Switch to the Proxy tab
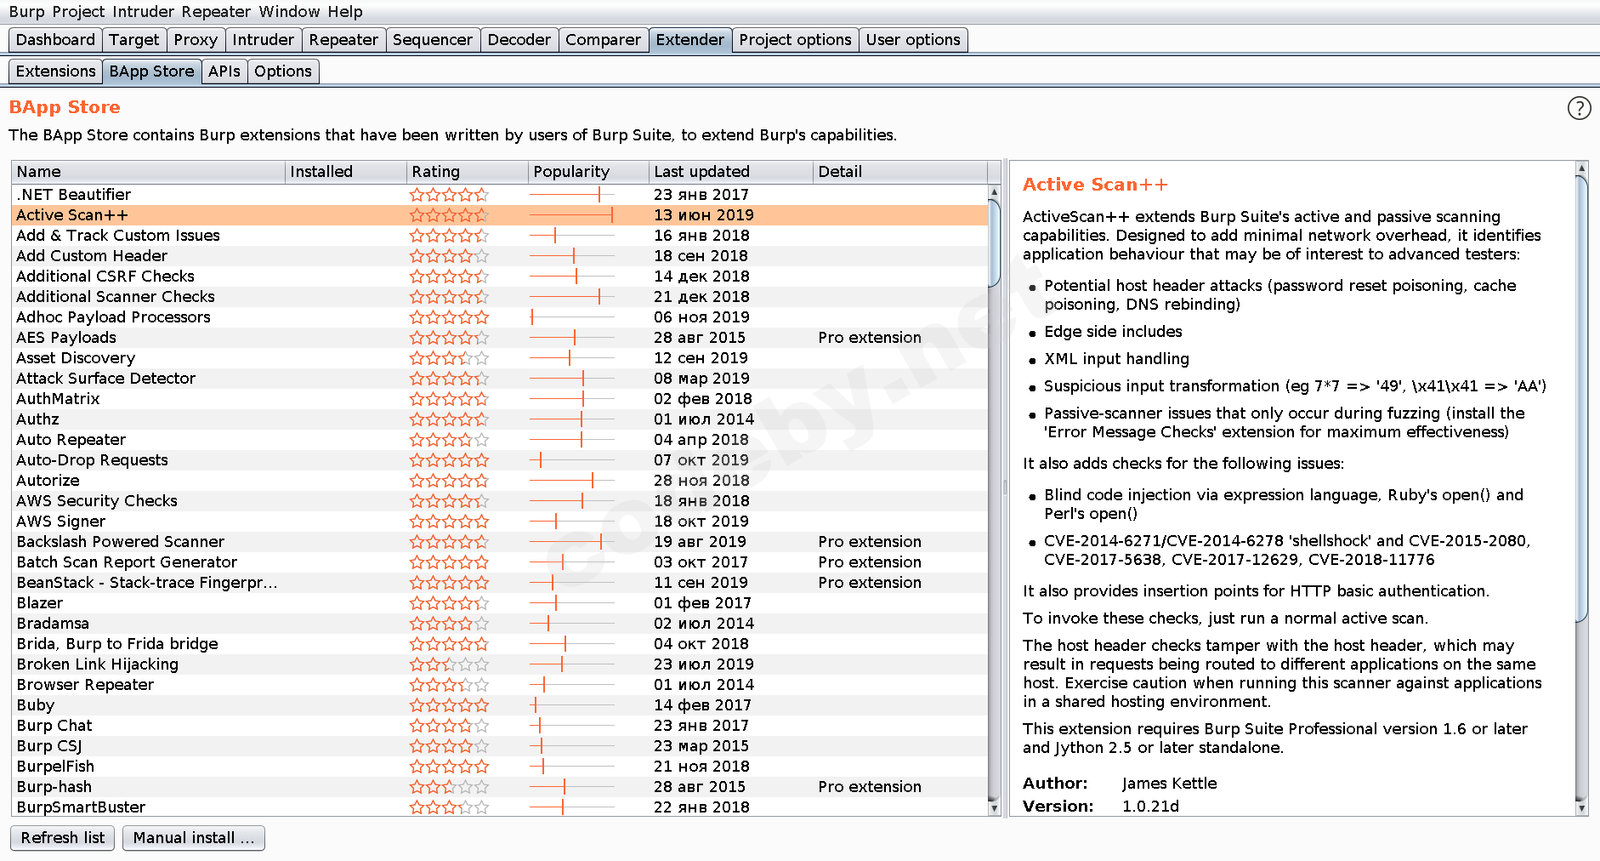 (195, 40)
